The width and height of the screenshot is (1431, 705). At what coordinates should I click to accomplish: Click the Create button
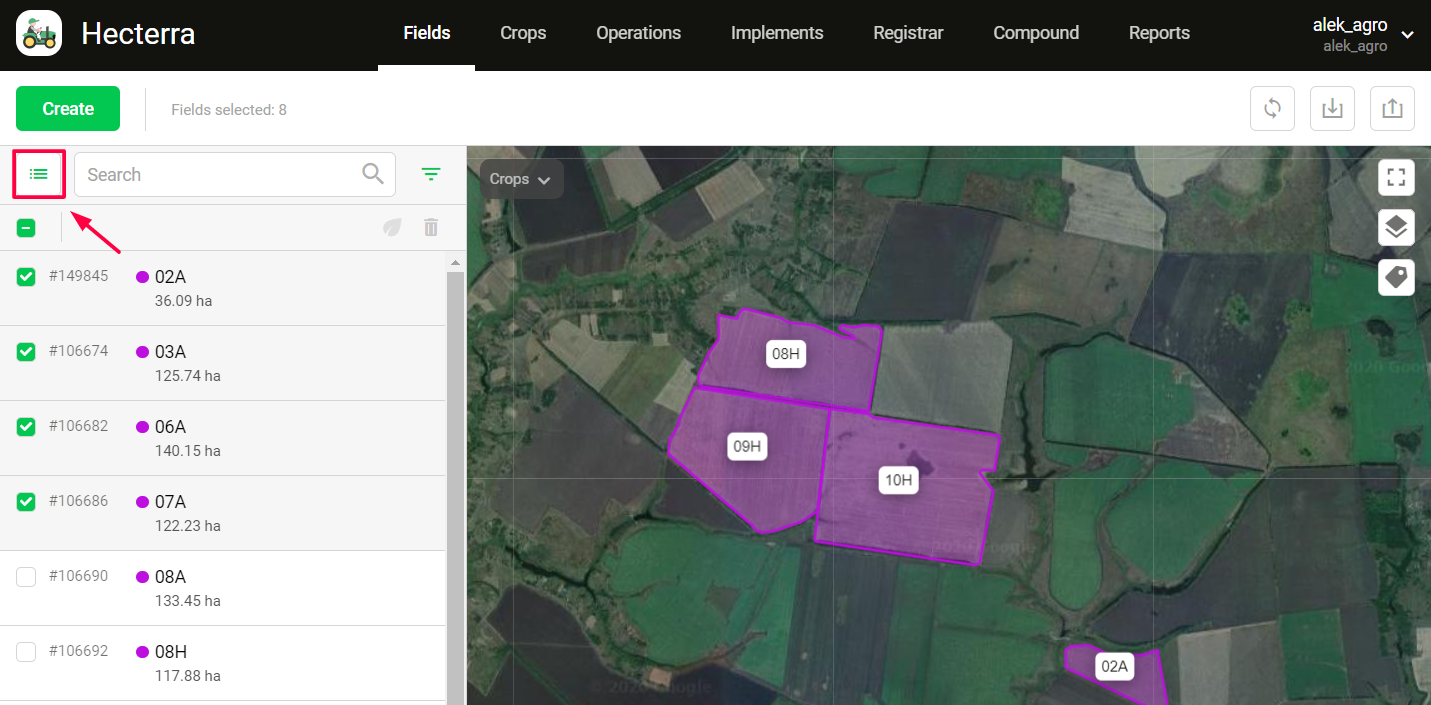[x=67, y=108]
